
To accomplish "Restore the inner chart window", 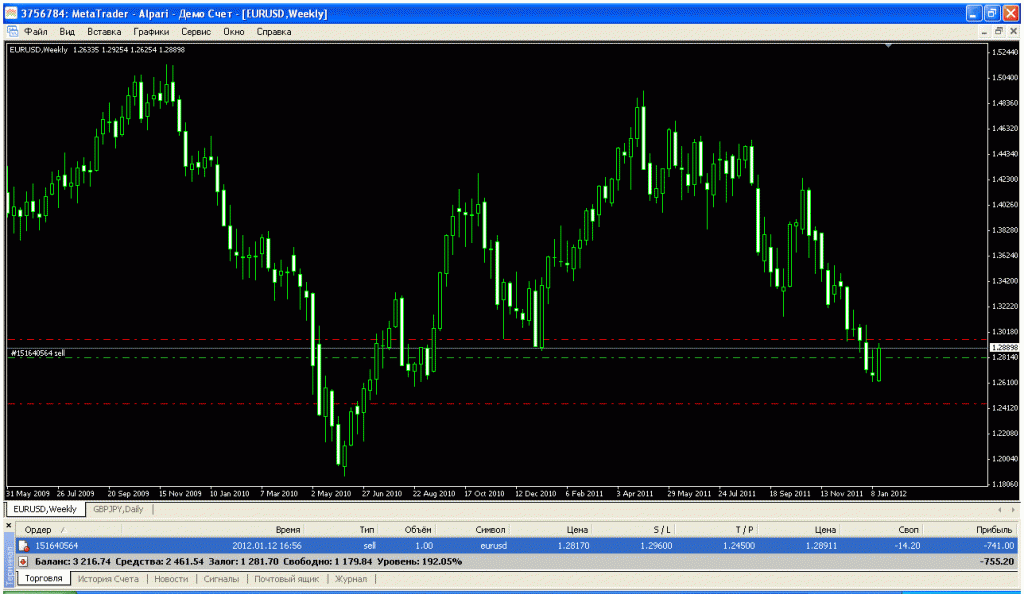I will click(x=998, y=32).
